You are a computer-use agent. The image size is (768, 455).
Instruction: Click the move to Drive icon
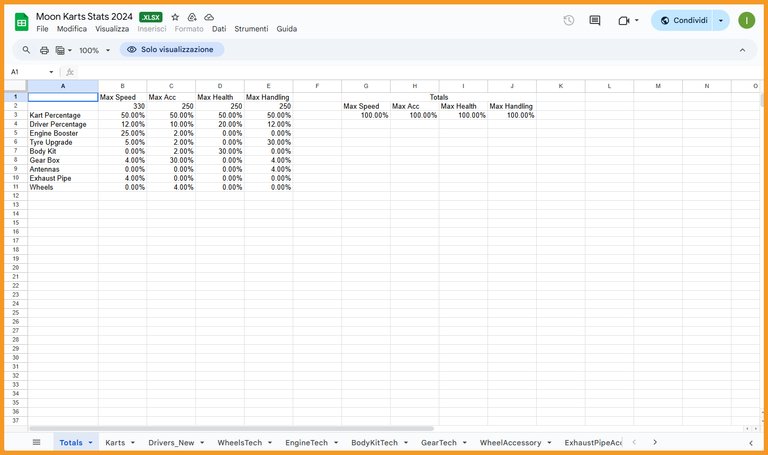click(192, 17)
